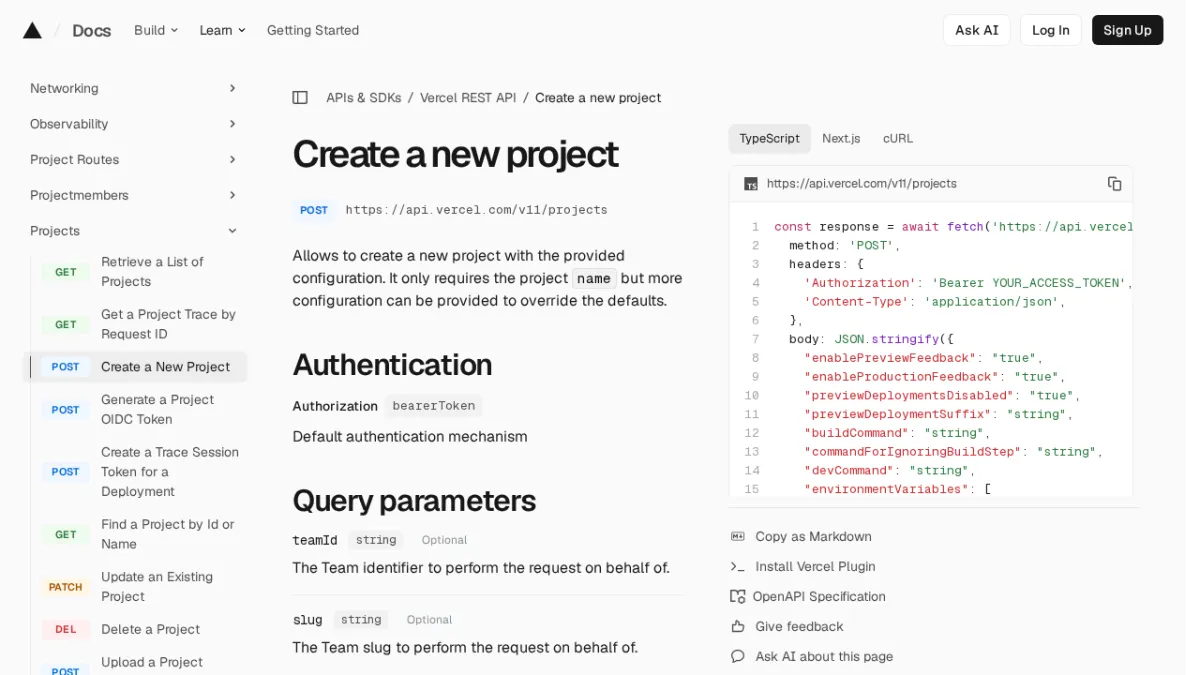The height and width of the screenshot is (675, 1200).
Task: Open Get a Project Trace by Request ID
Action: tap(168, 324)
